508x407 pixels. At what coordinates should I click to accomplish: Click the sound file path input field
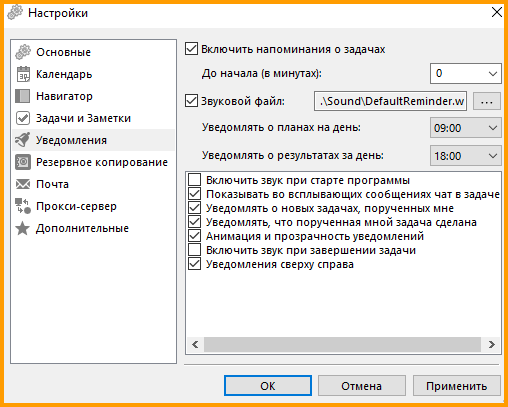coord(390,101)
